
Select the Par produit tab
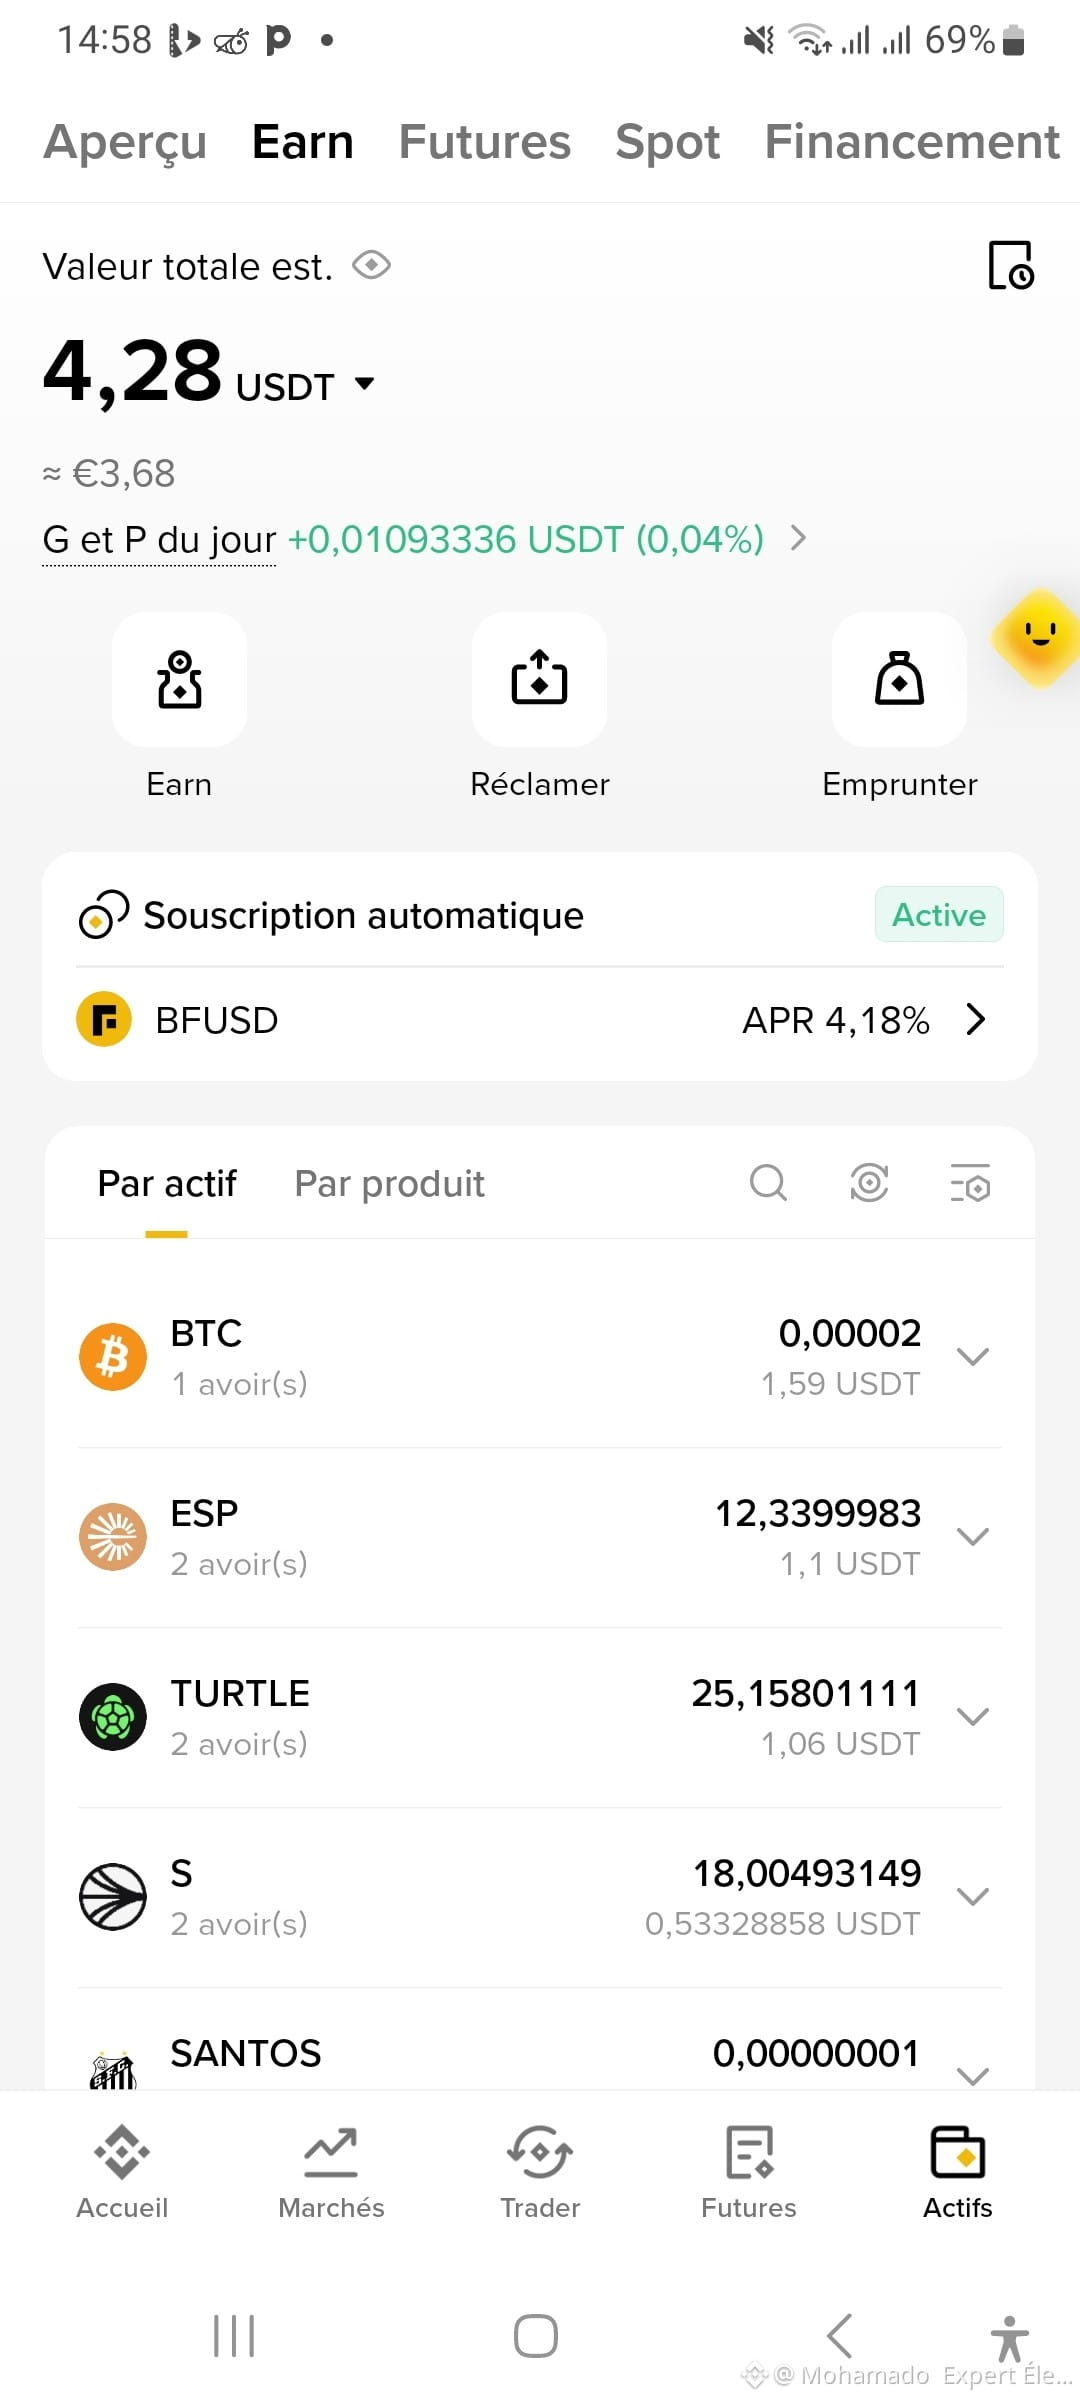(x=389, y=1184)
